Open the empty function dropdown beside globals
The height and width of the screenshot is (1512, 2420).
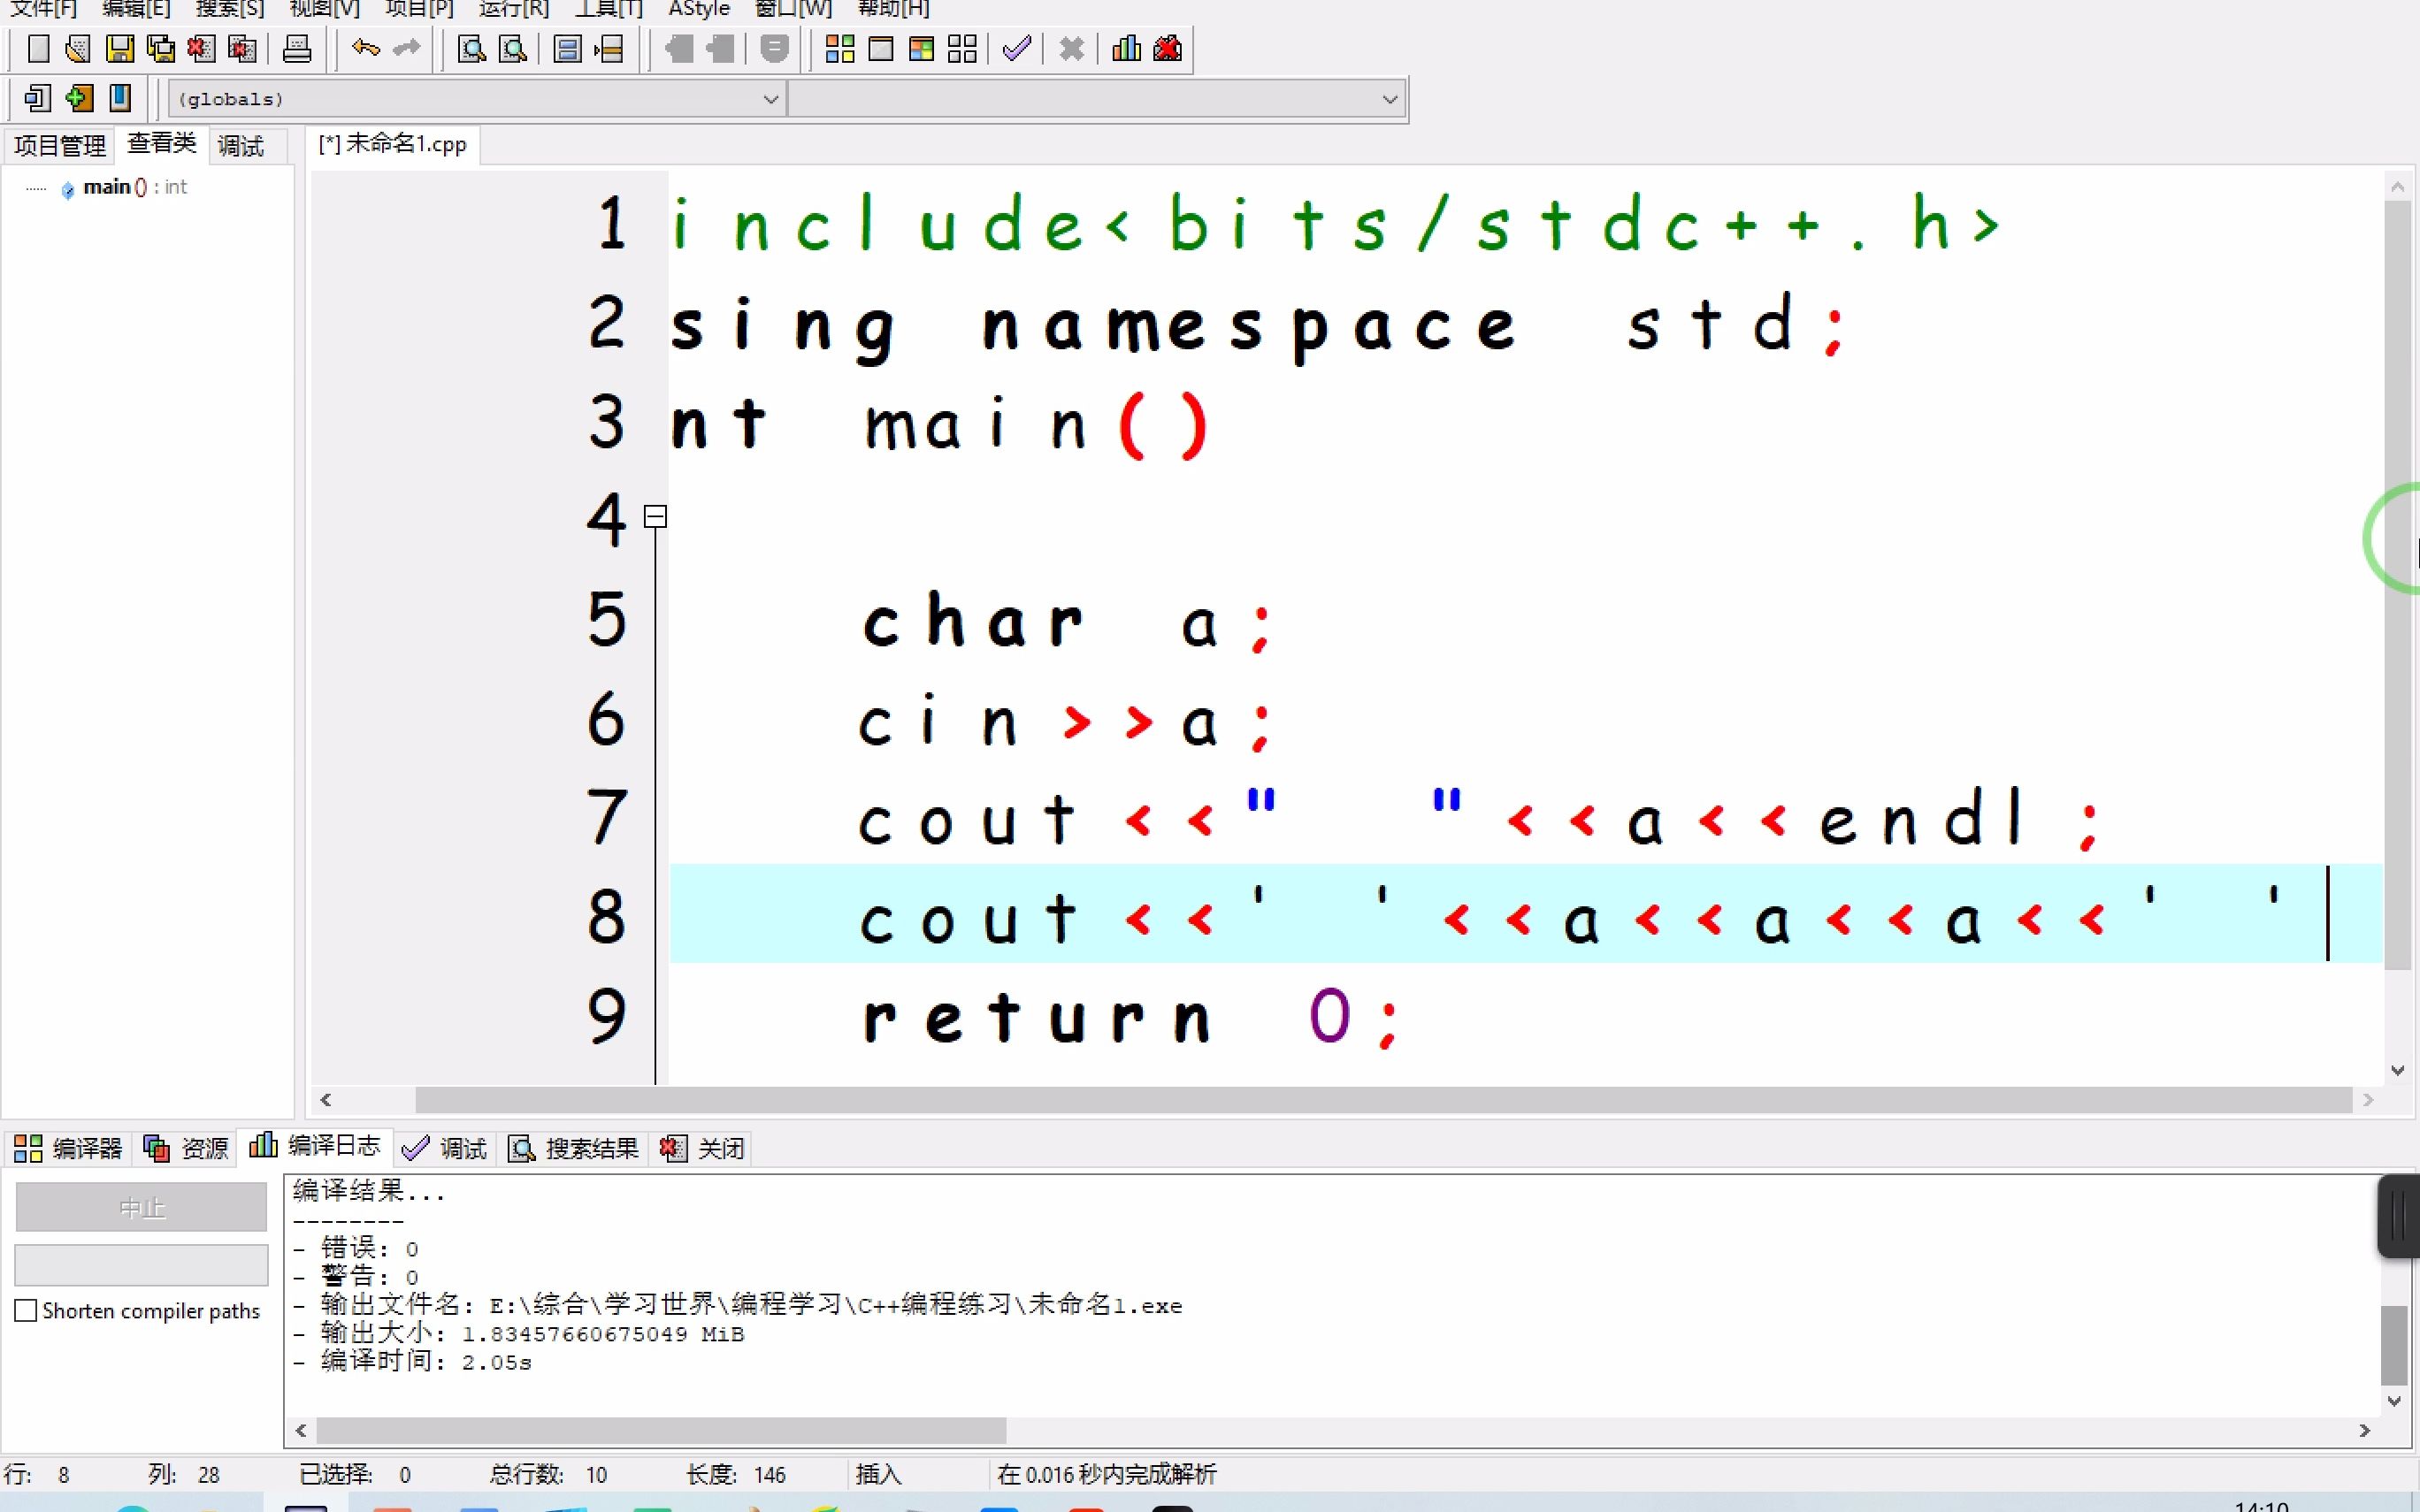tap(1389, 99)
